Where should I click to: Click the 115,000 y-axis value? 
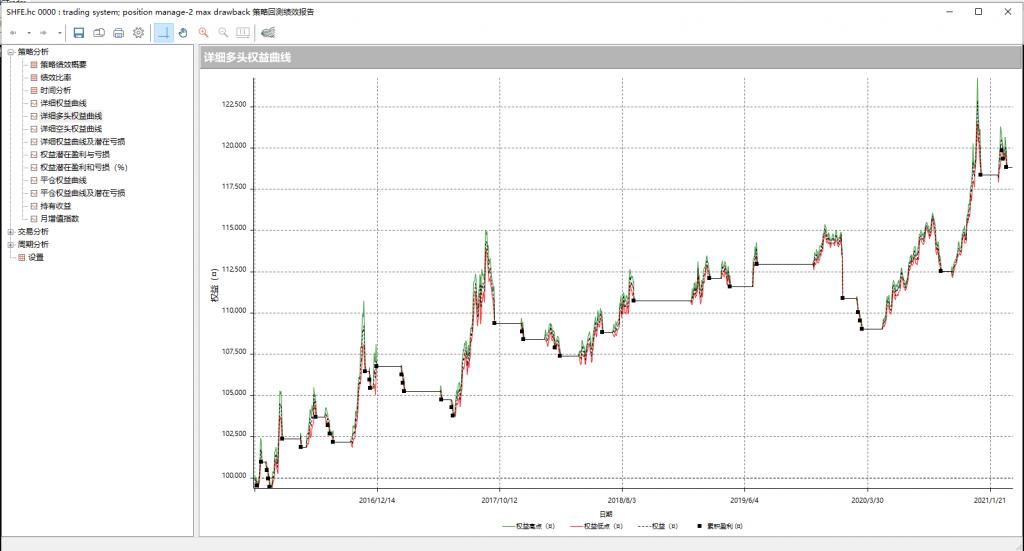point(234,228)
